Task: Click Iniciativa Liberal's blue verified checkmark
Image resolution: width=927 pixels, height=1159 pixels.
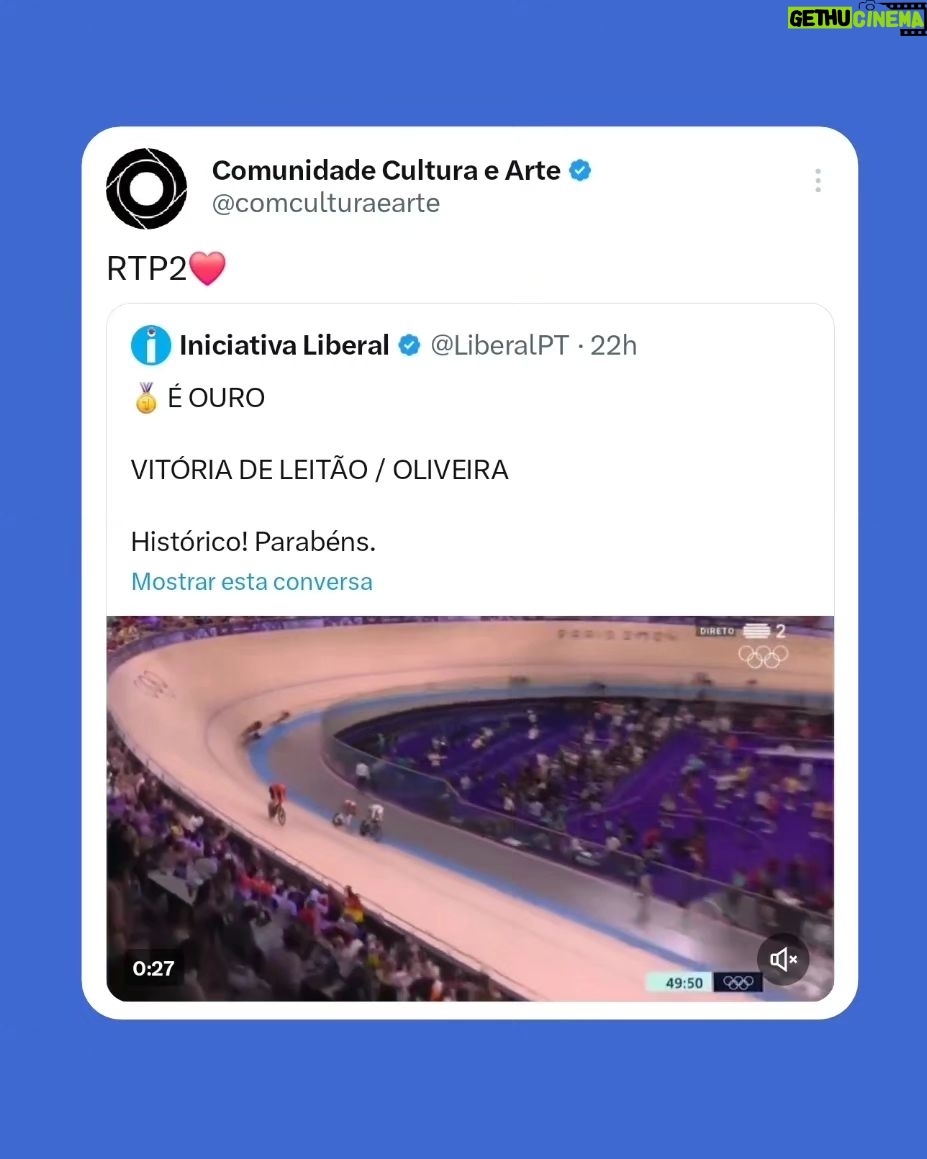Action: point(410,345)
